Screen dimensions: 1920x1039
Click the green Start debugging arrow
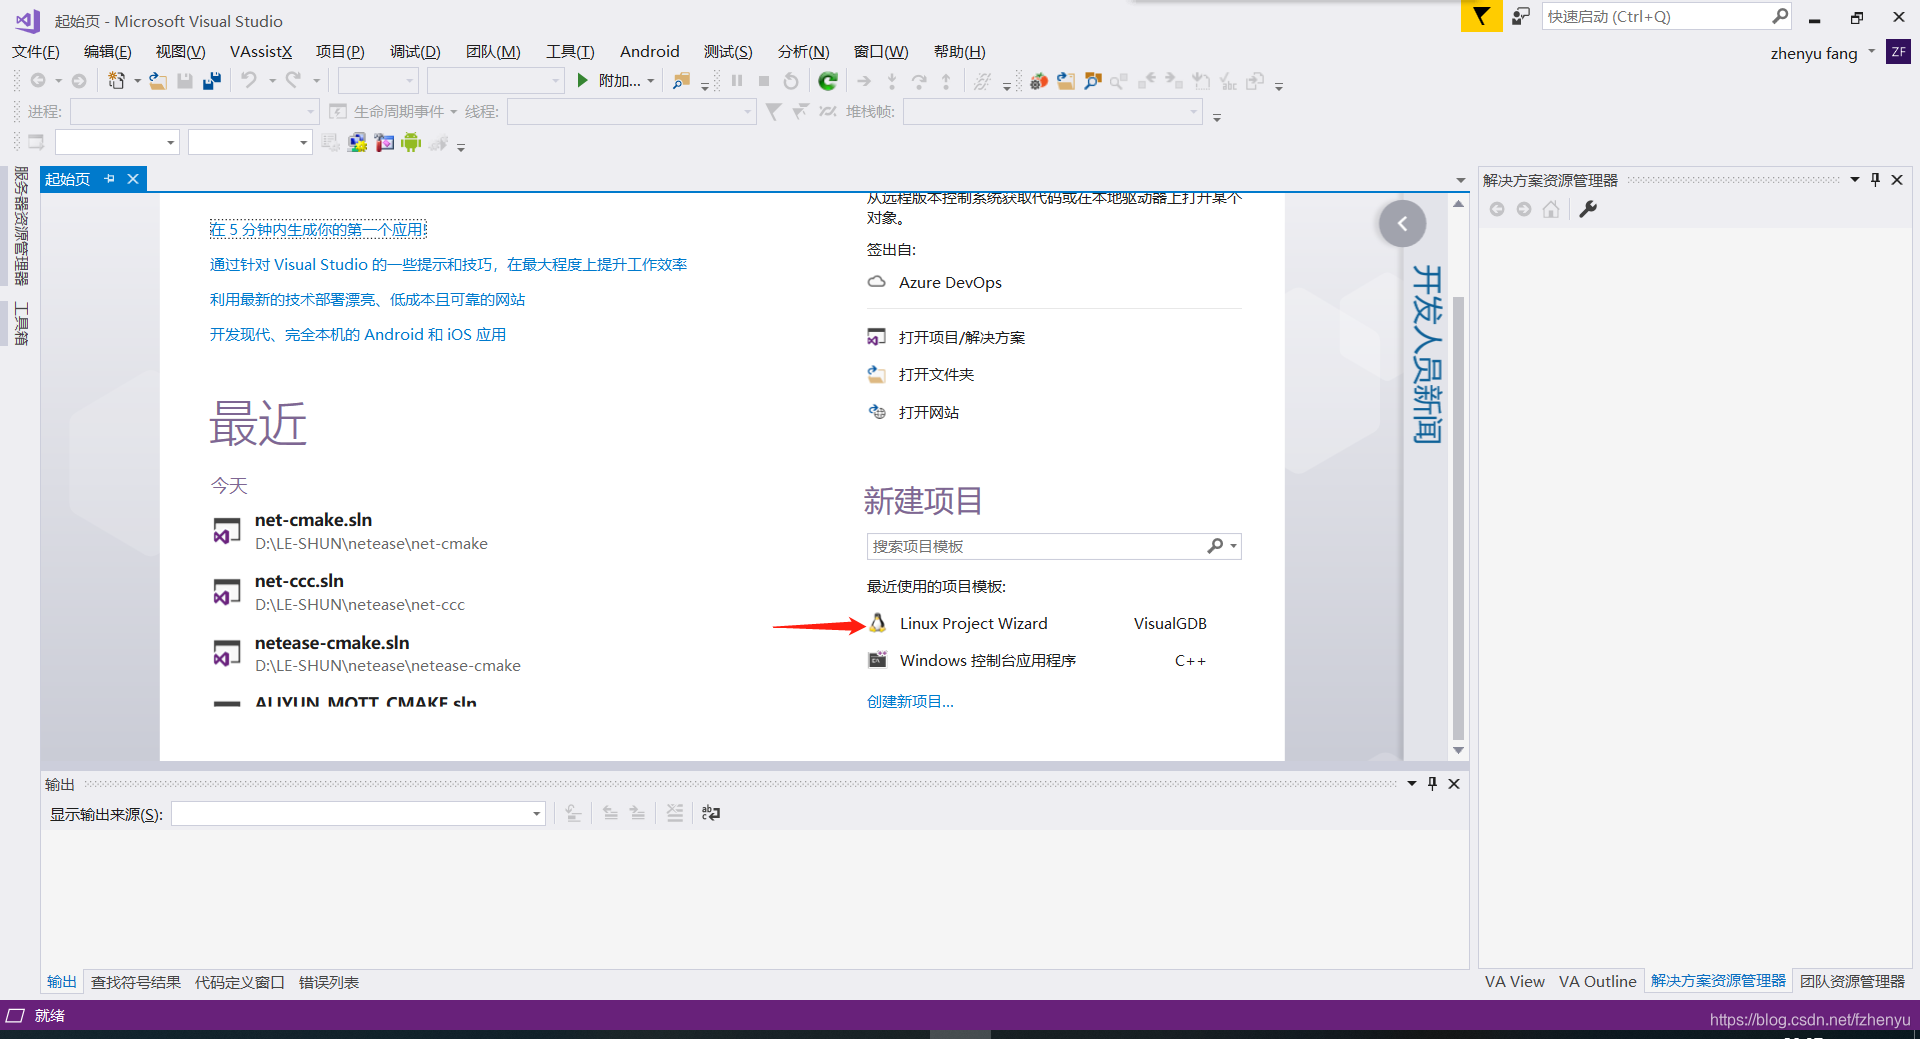click(x=583, y=81)
